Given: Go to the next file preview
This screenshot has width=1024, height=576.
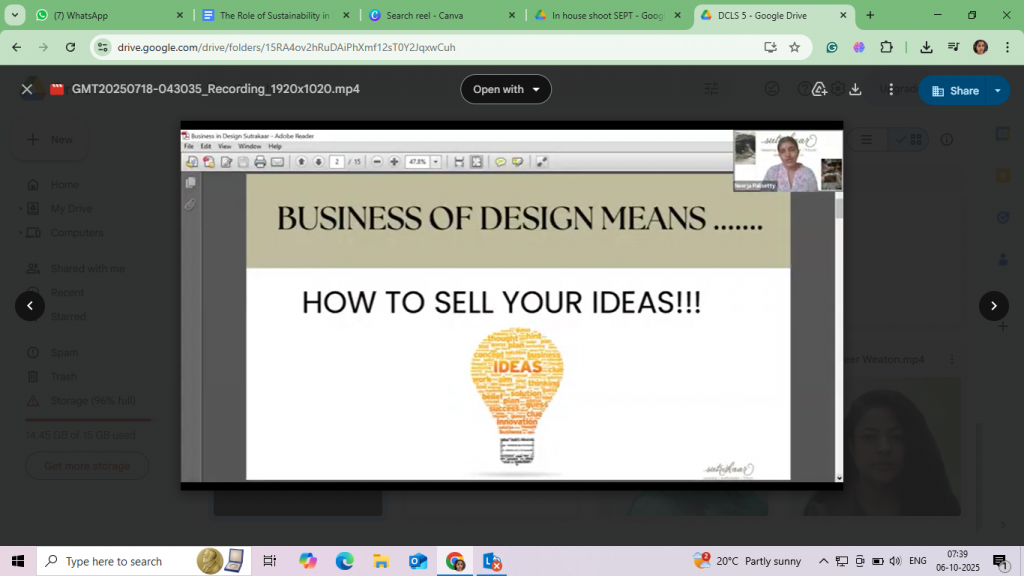Looking at the screenshot, I should pyautogui.click(x=993, y=306).
